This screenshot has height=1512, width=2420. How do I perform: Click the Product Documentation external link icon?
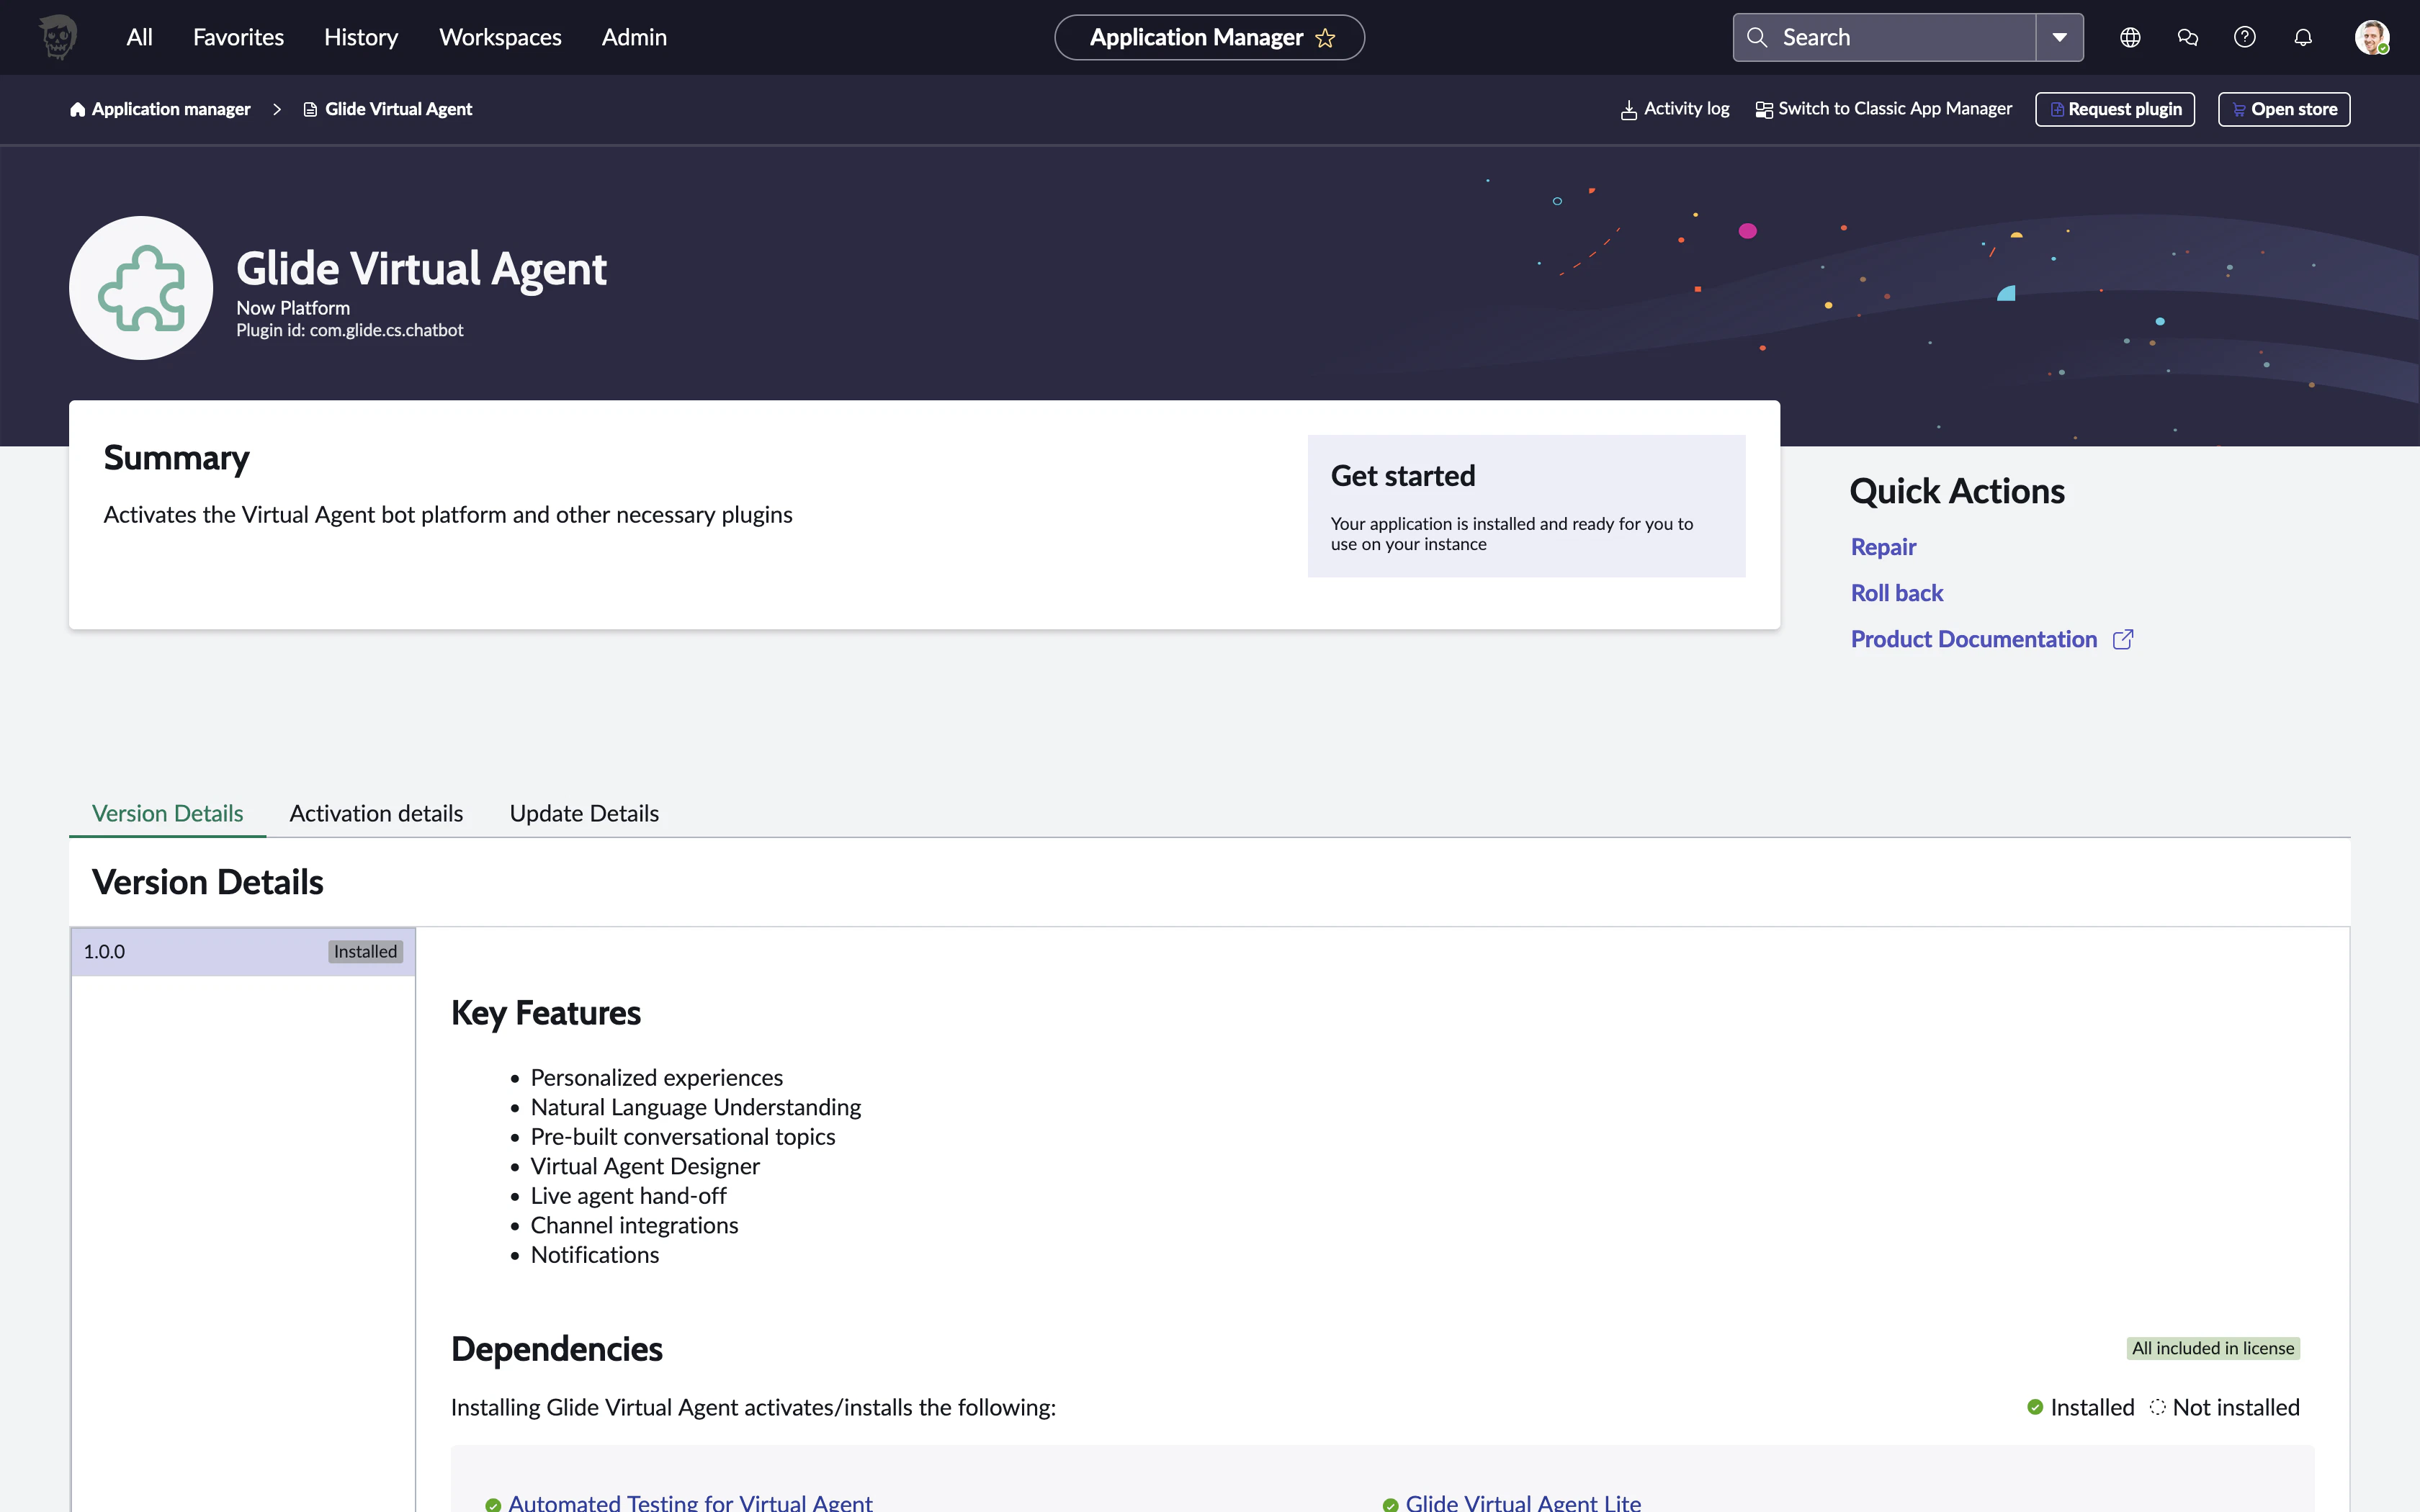tap(2123, 639)
